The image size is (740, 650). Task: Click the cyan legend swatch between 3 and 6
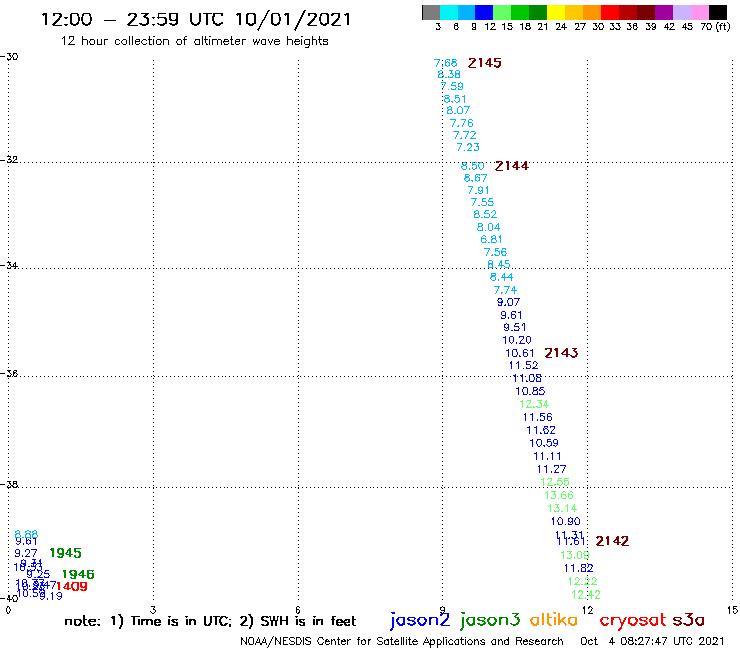click(448, 12)
